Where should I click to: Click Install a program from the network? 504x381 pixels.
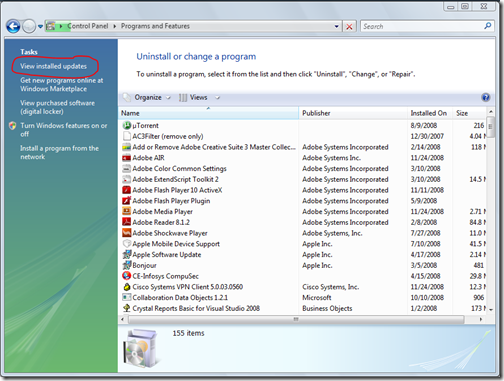click(59, 152)
